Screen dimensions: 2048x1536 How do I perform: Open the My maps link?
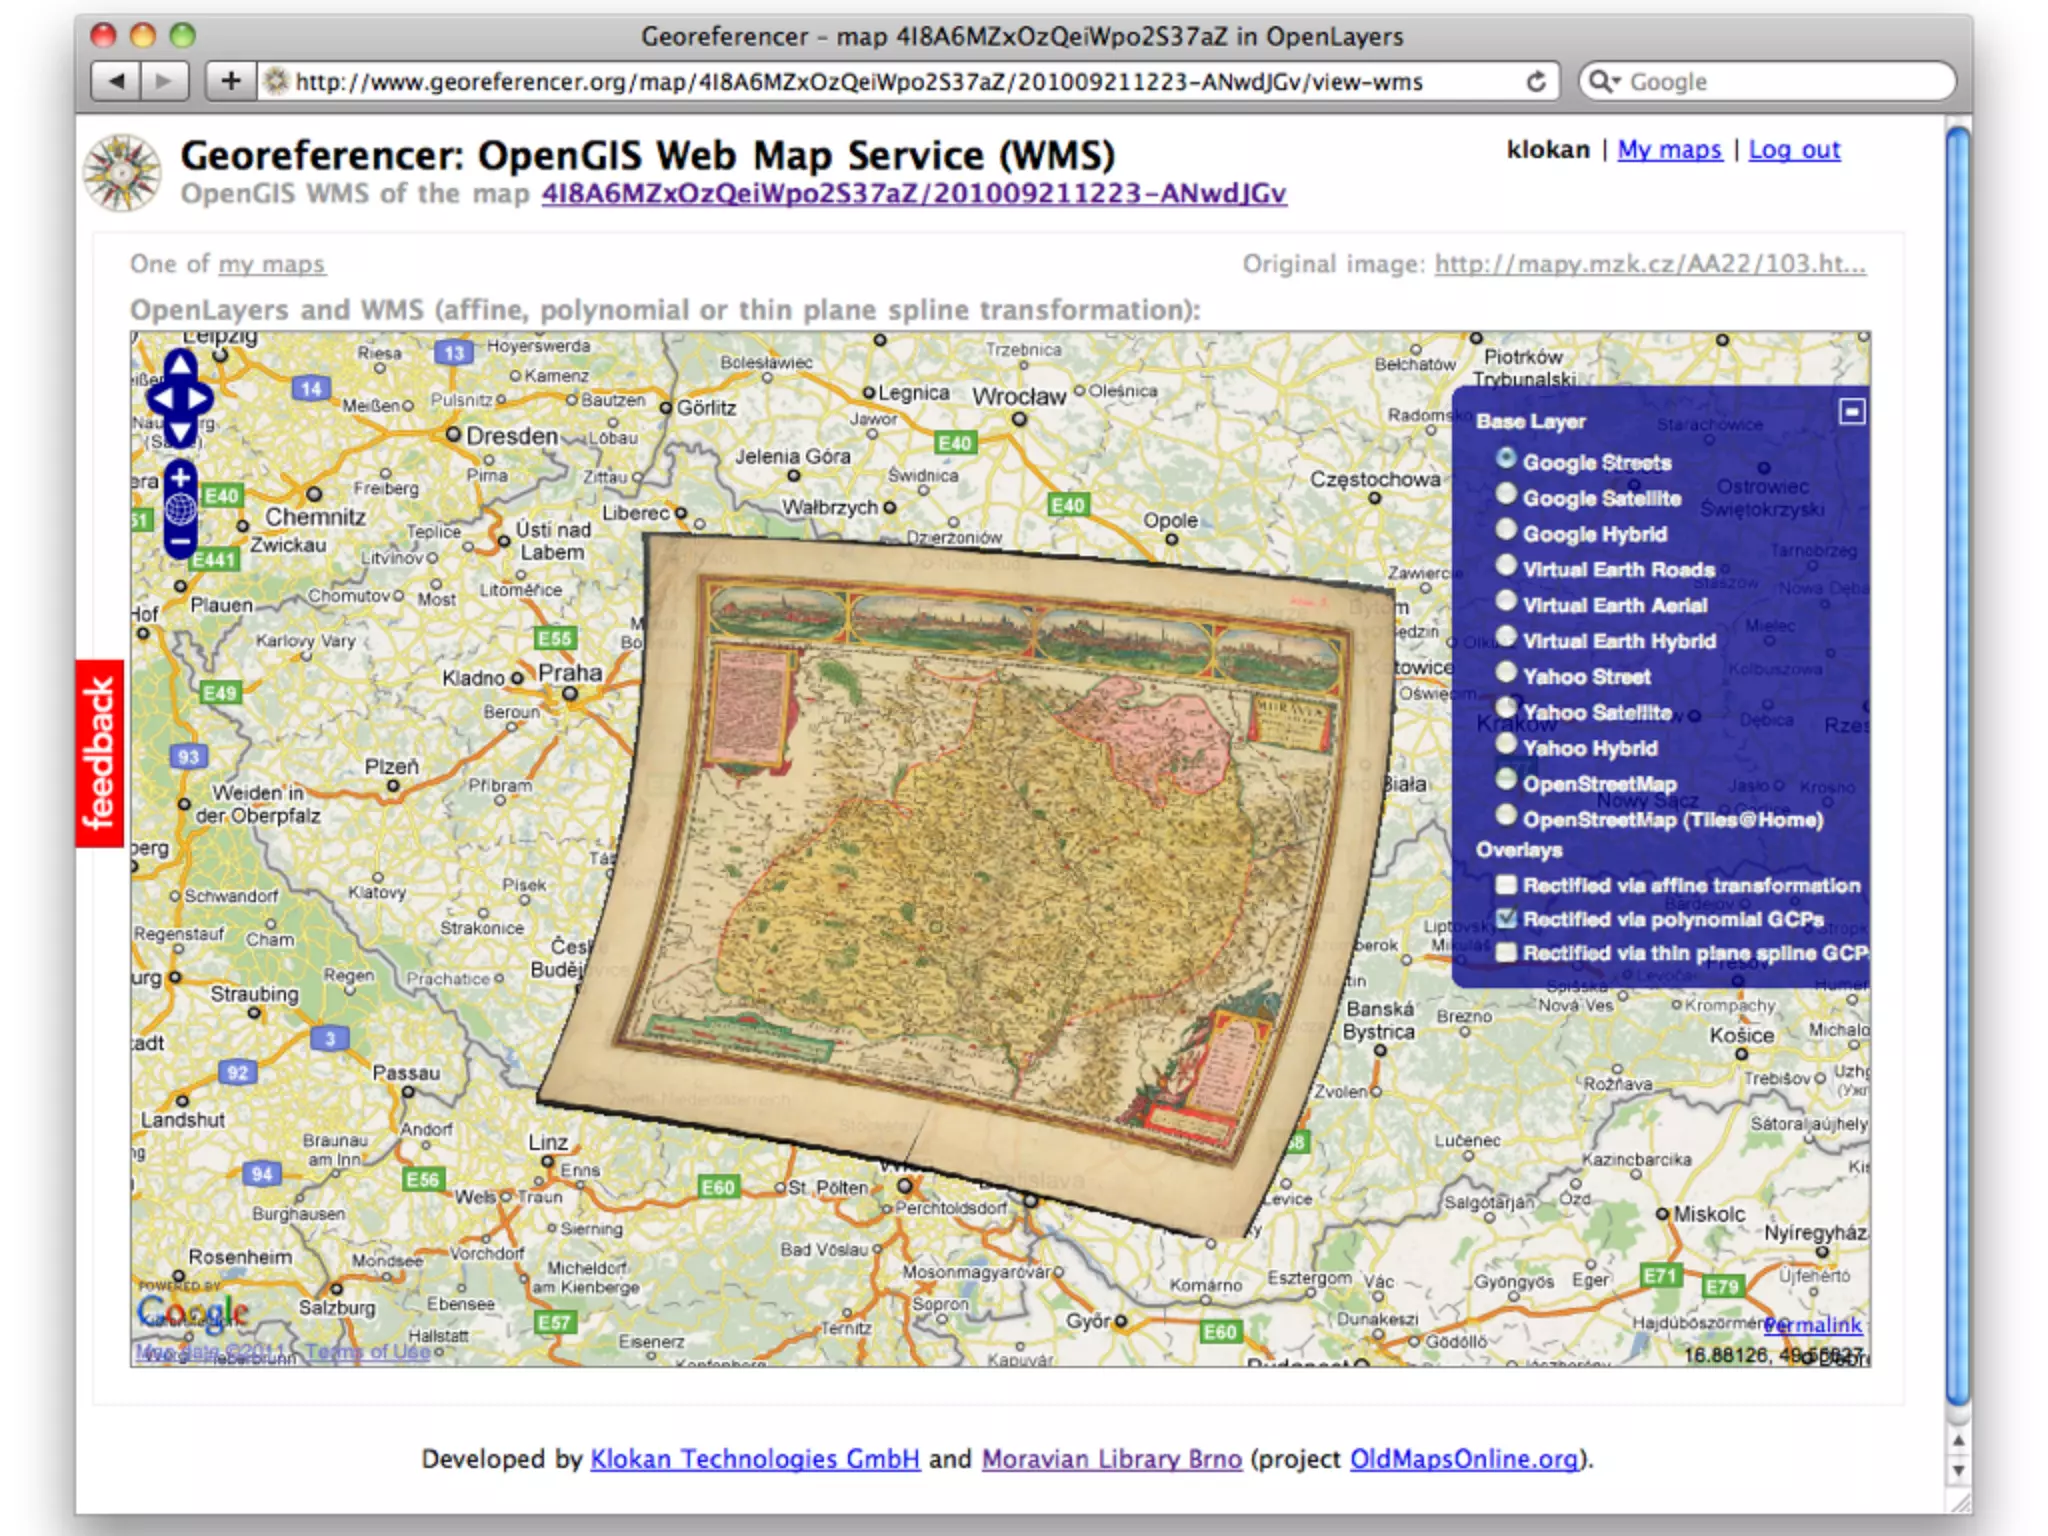[1669, 150]
